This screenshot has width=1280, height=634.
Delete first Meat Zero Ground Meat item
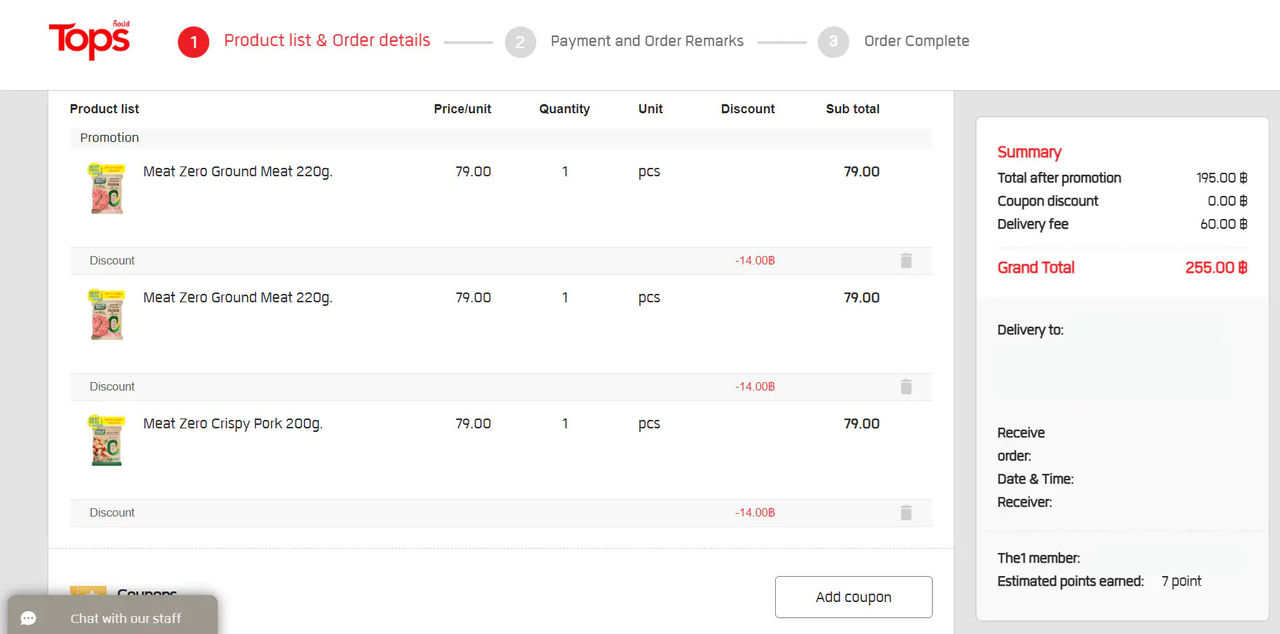[906, 260]
